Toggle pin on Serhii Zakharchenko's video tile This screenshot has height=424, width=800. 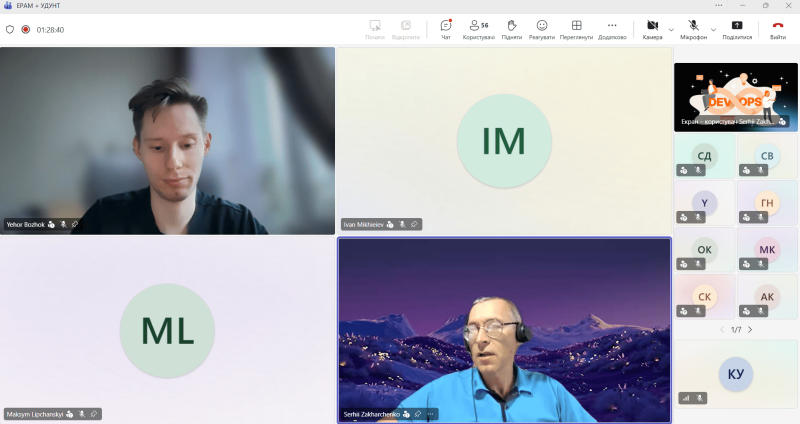pos(420,413)
